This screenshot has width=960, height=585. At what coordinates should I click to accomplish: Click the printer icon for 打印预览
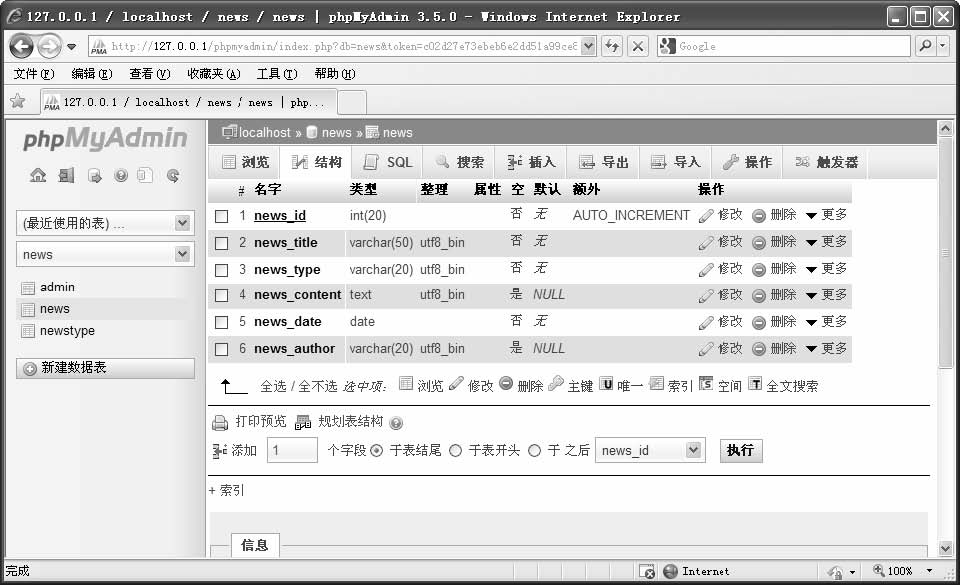220,422
